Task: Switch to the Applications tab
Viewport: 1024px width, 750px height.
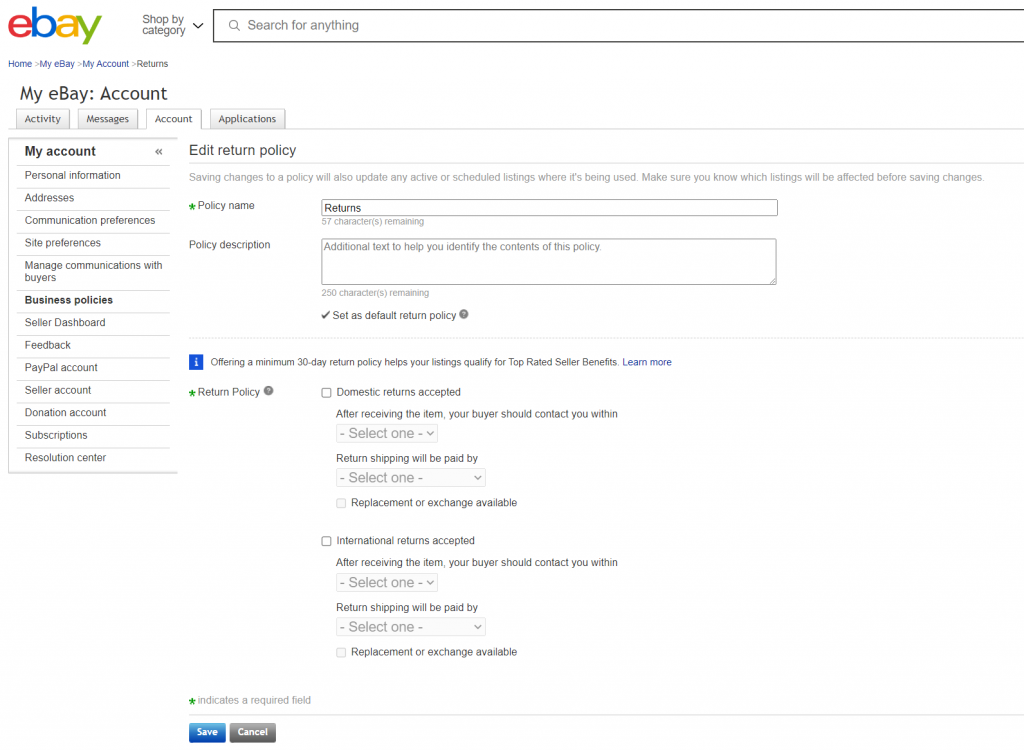Action: pos(248,119)
